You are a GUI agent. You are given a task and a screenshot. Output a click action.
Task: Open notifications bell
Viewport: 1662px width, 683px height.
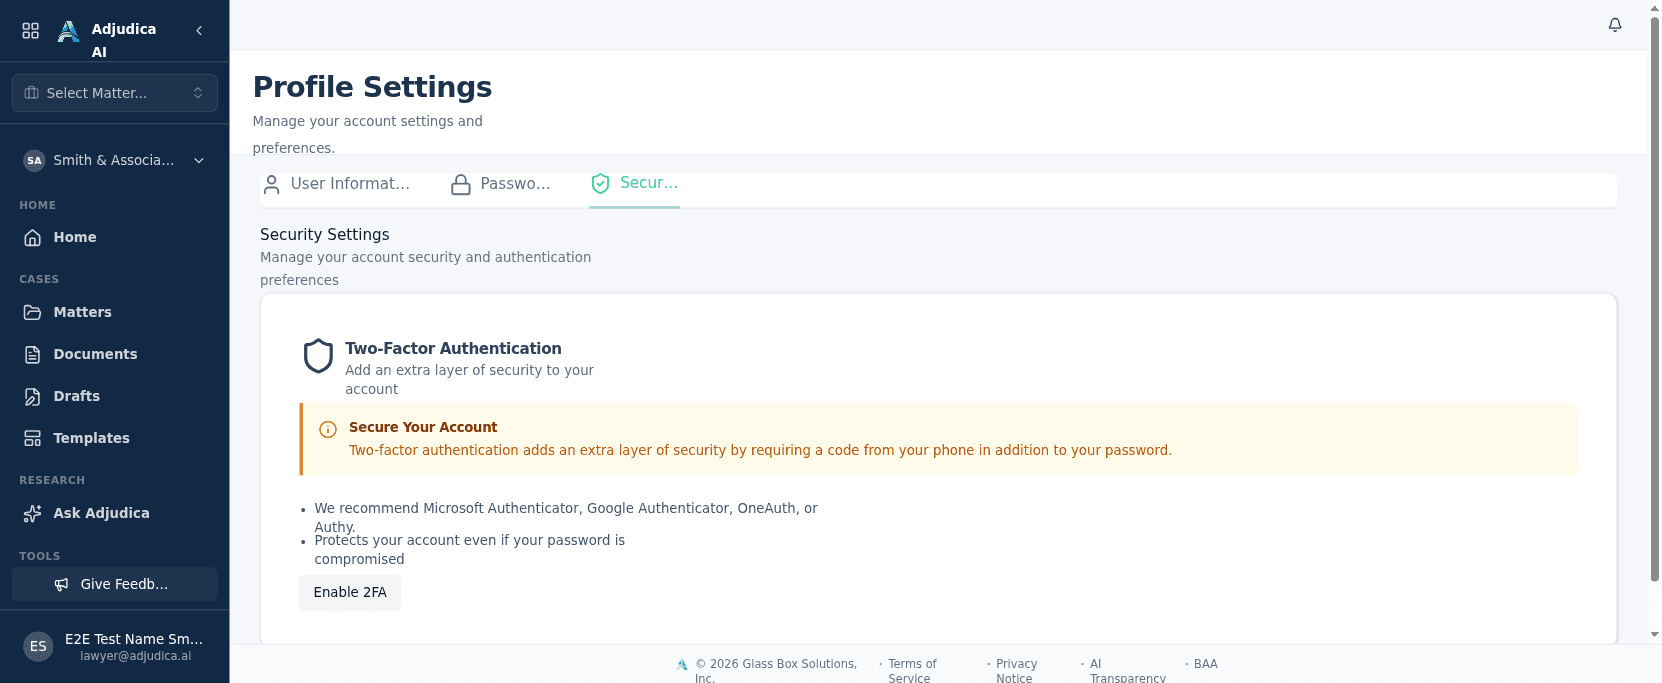1615,25
